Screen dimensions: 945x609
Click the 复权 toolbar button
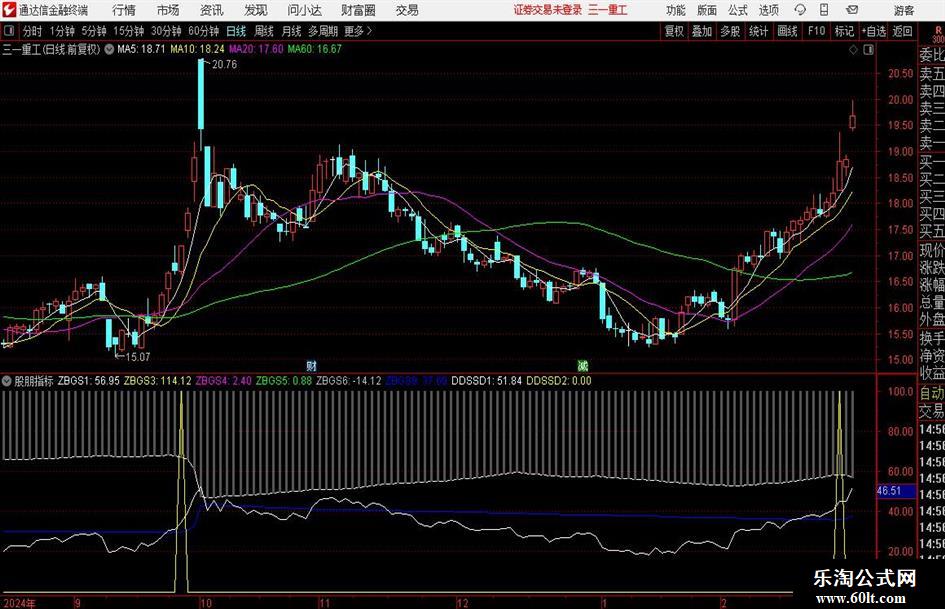point(674,31)
